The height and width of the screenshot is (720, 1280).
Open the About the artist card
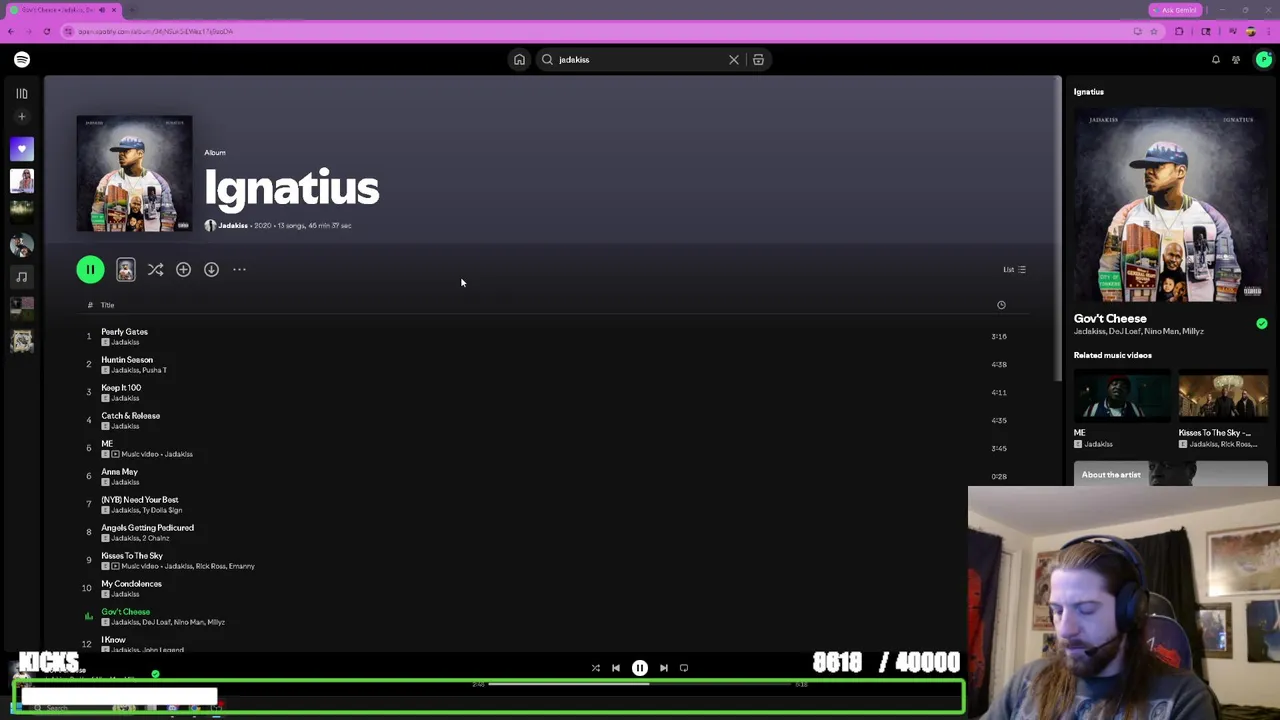point(1171,475)
